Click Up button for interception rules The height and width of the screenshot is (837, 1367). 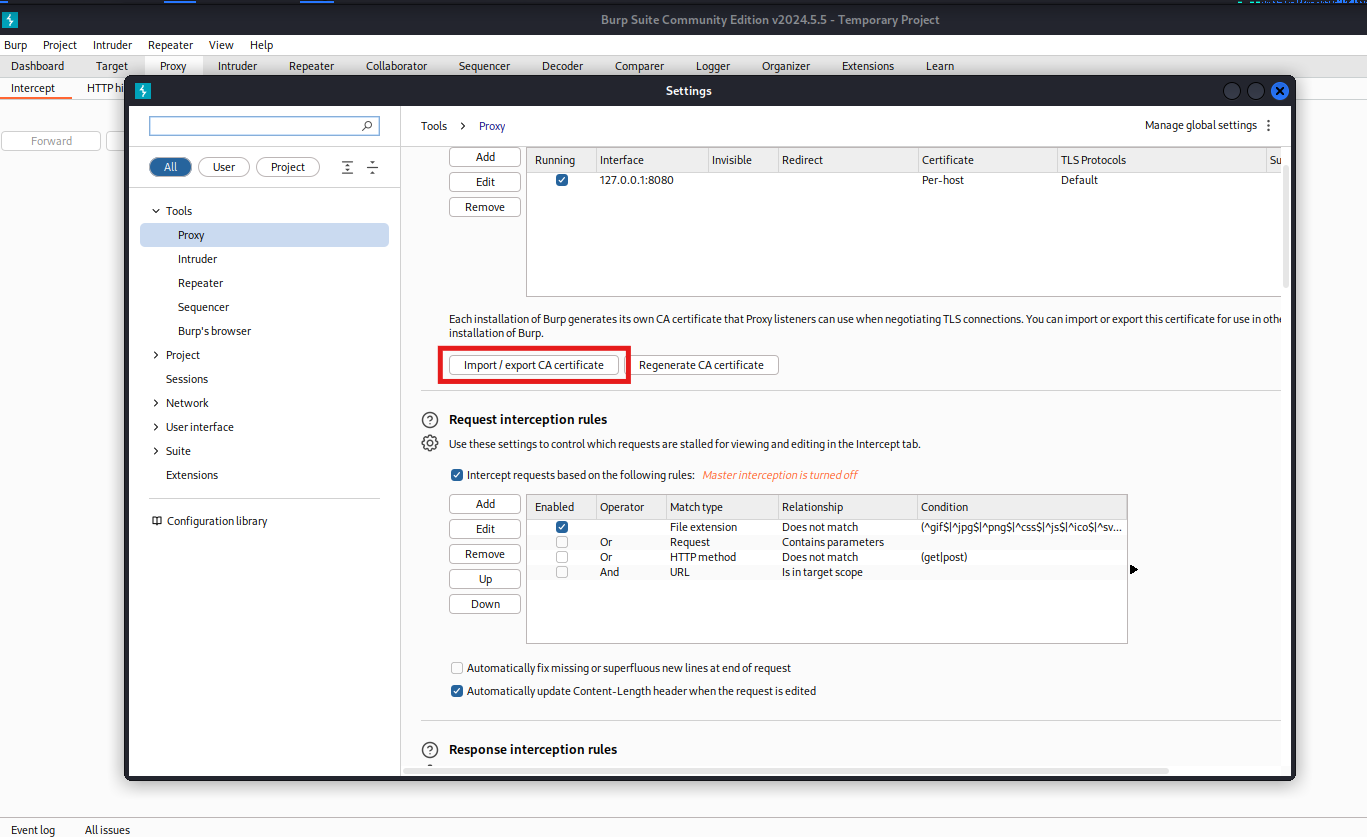pyautogui.click(x=485, y=579)
